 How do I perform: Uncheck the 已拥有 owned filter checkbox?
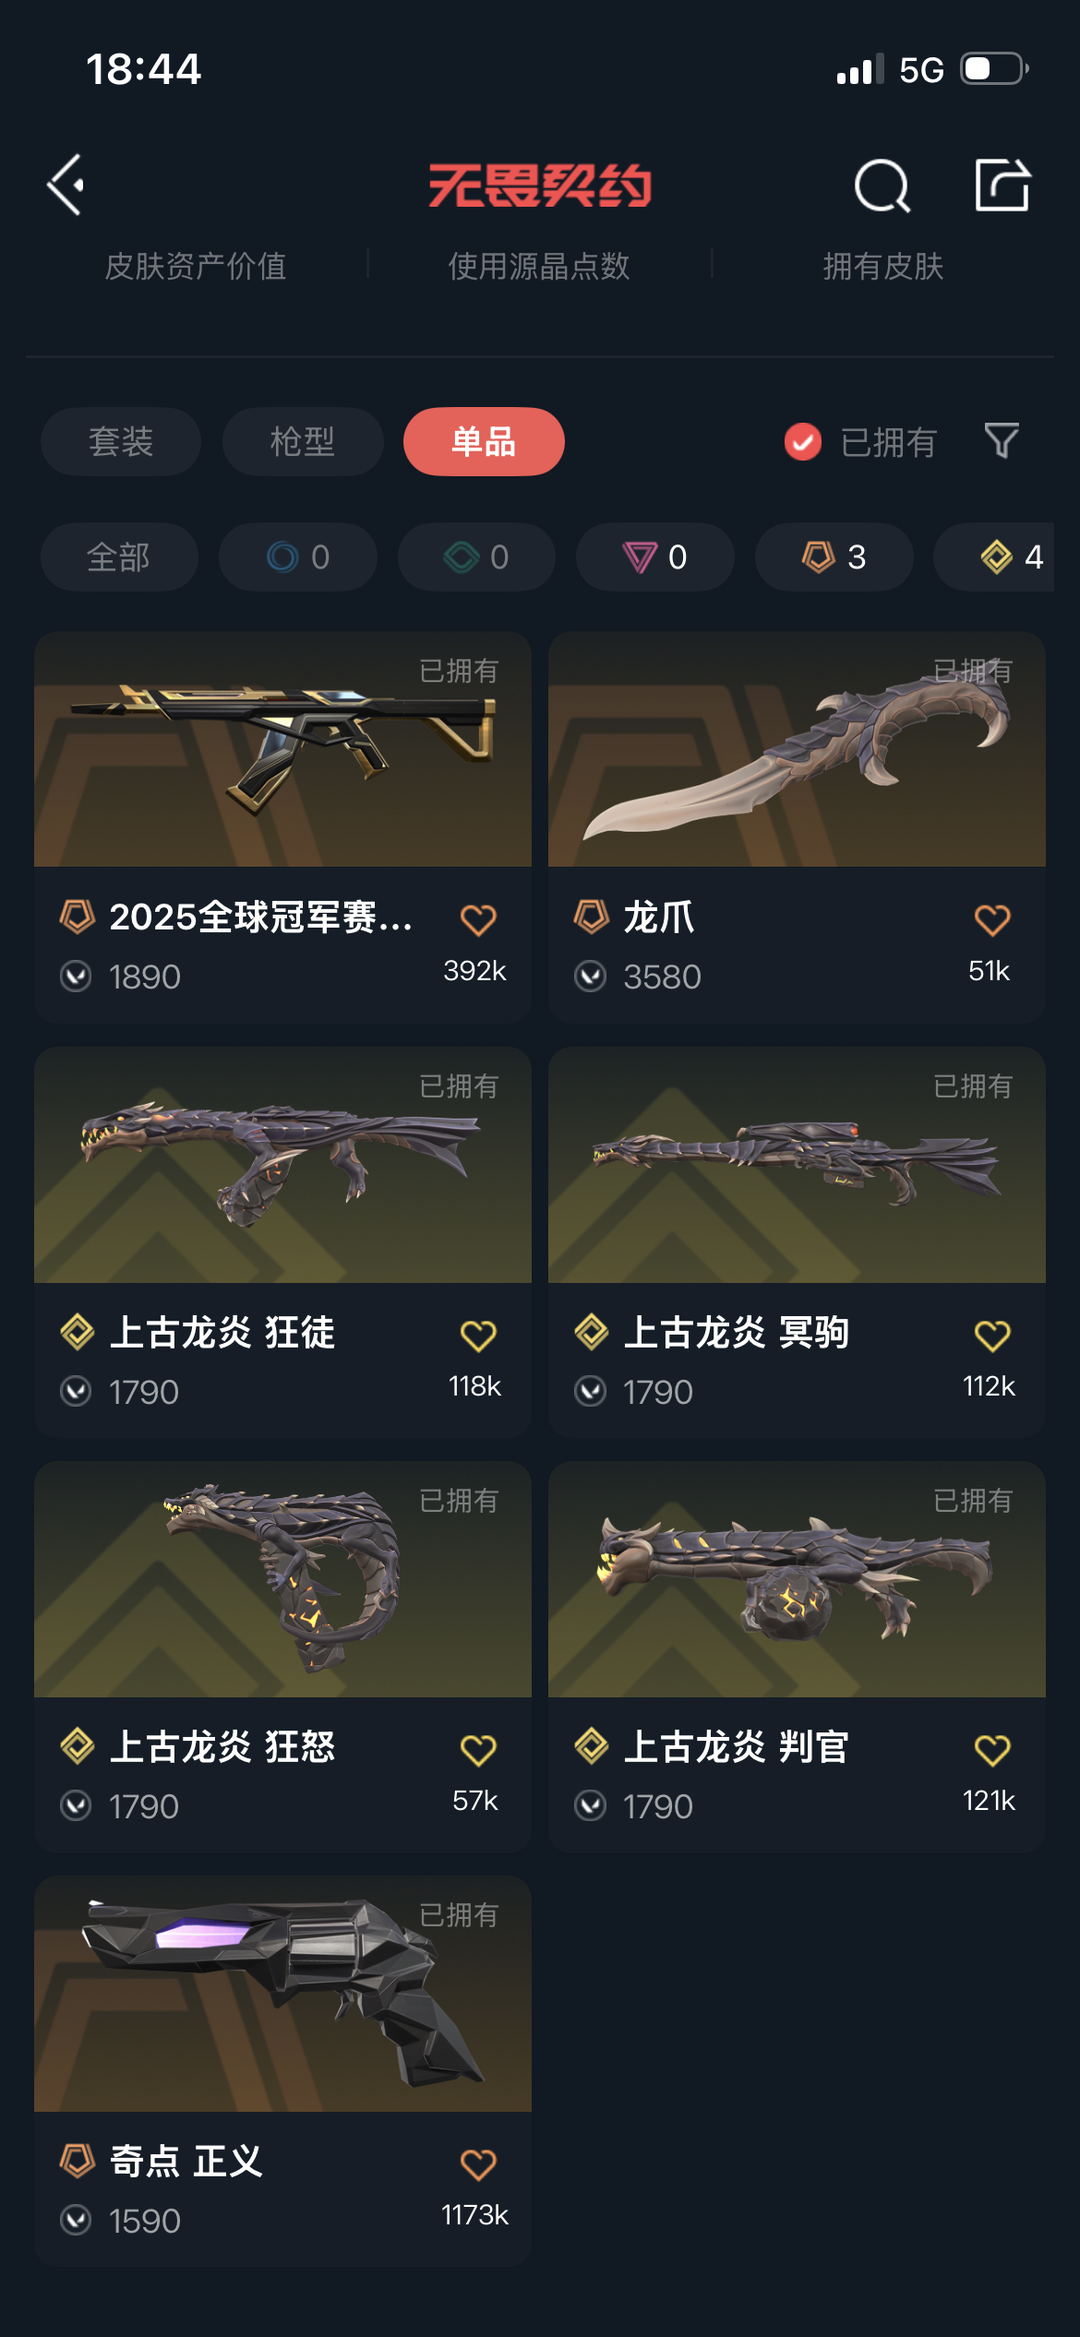tap(803, 441)
